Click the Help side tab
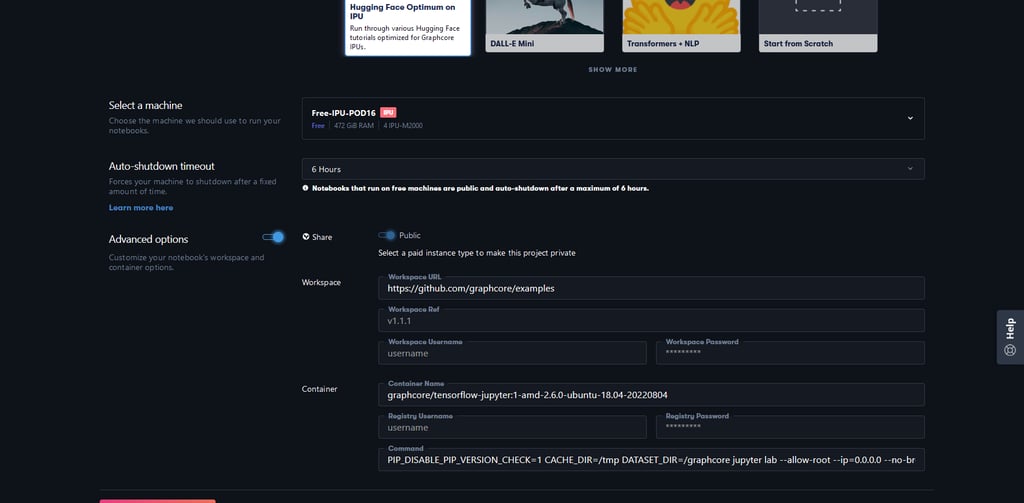The image size is (1024, 503). [x=1010, y=337]
